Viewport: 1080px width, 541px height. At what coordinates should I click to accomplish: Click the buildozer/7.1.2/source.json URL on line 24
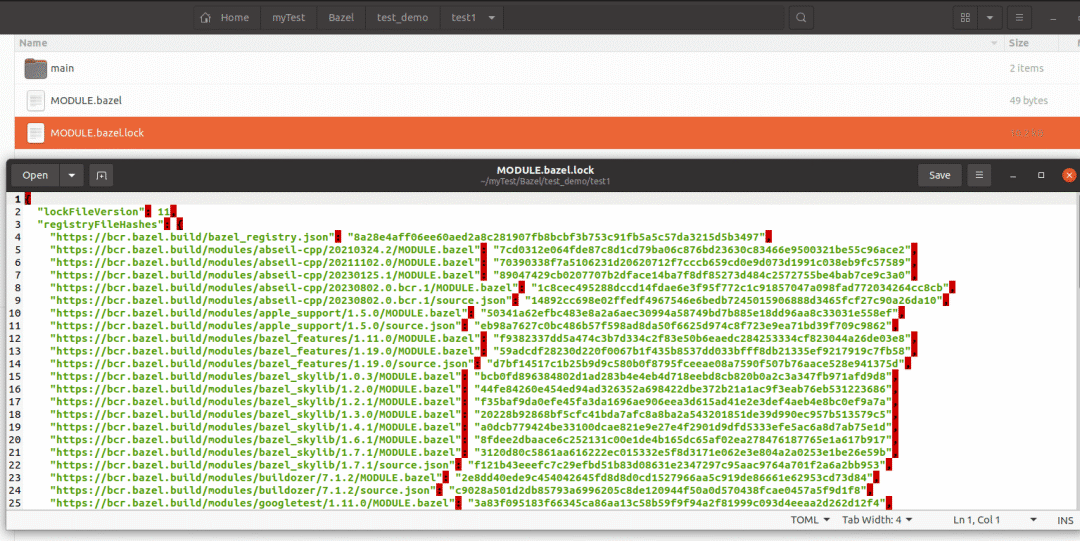pos(243,491)
